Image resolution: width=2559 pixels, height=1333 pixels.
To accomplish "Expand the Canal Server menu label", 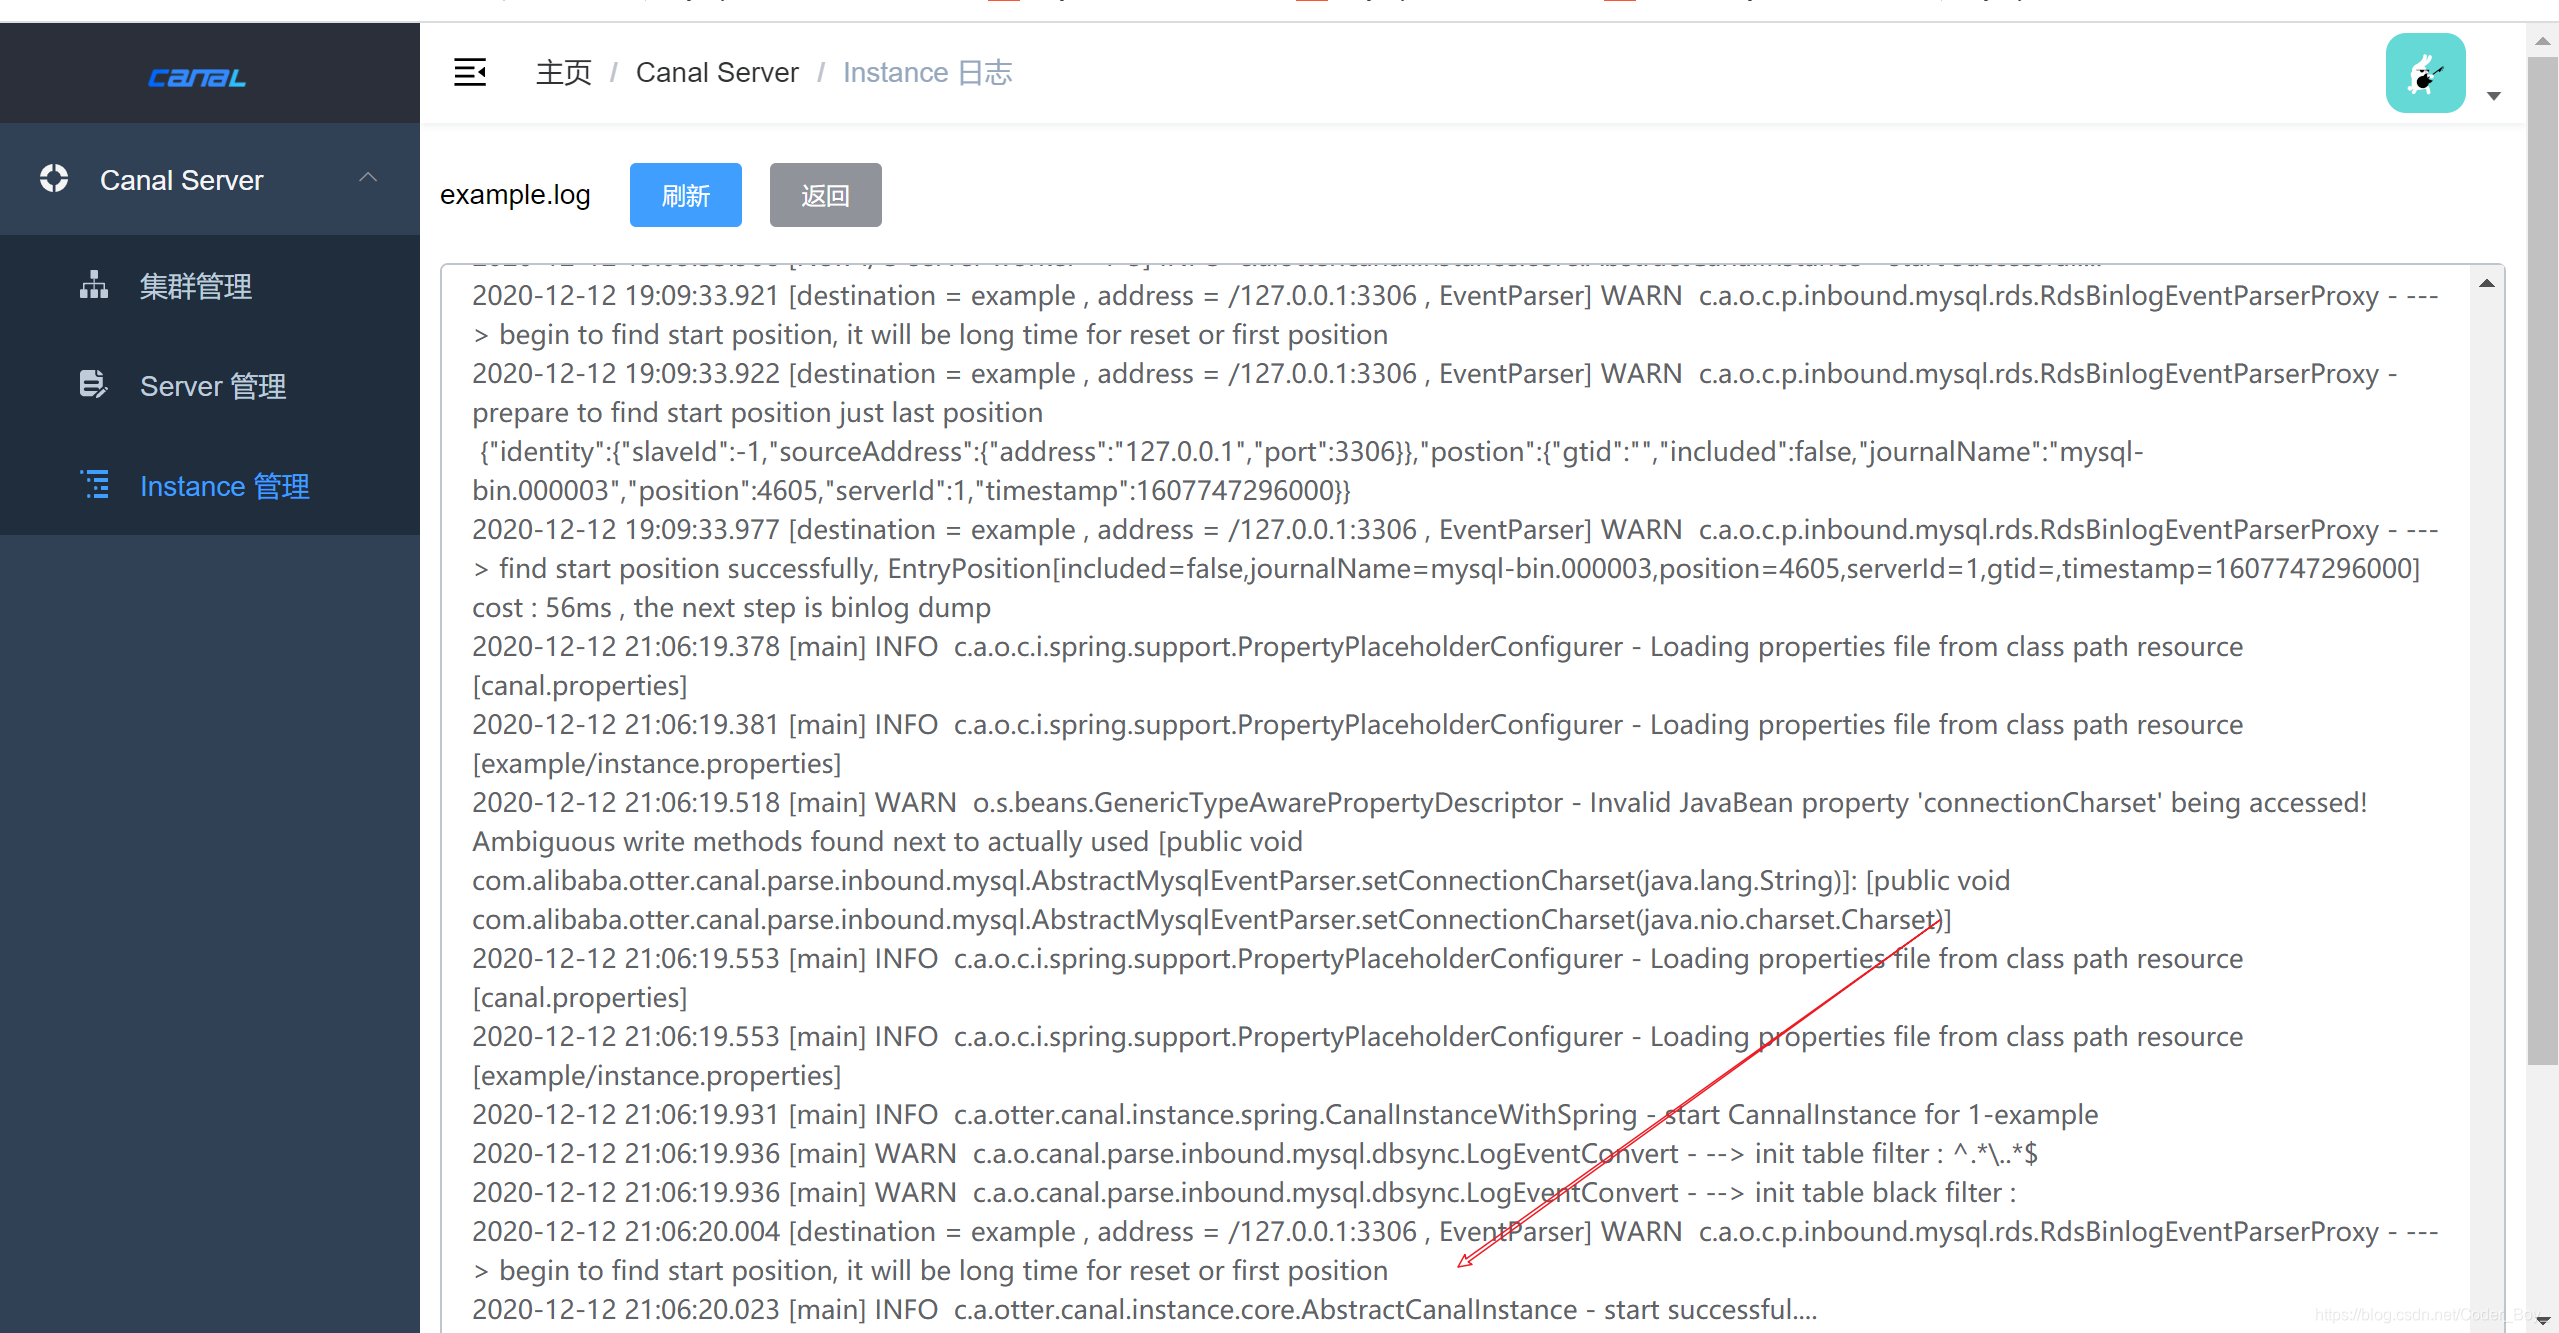I will click(x=182, y=180).
